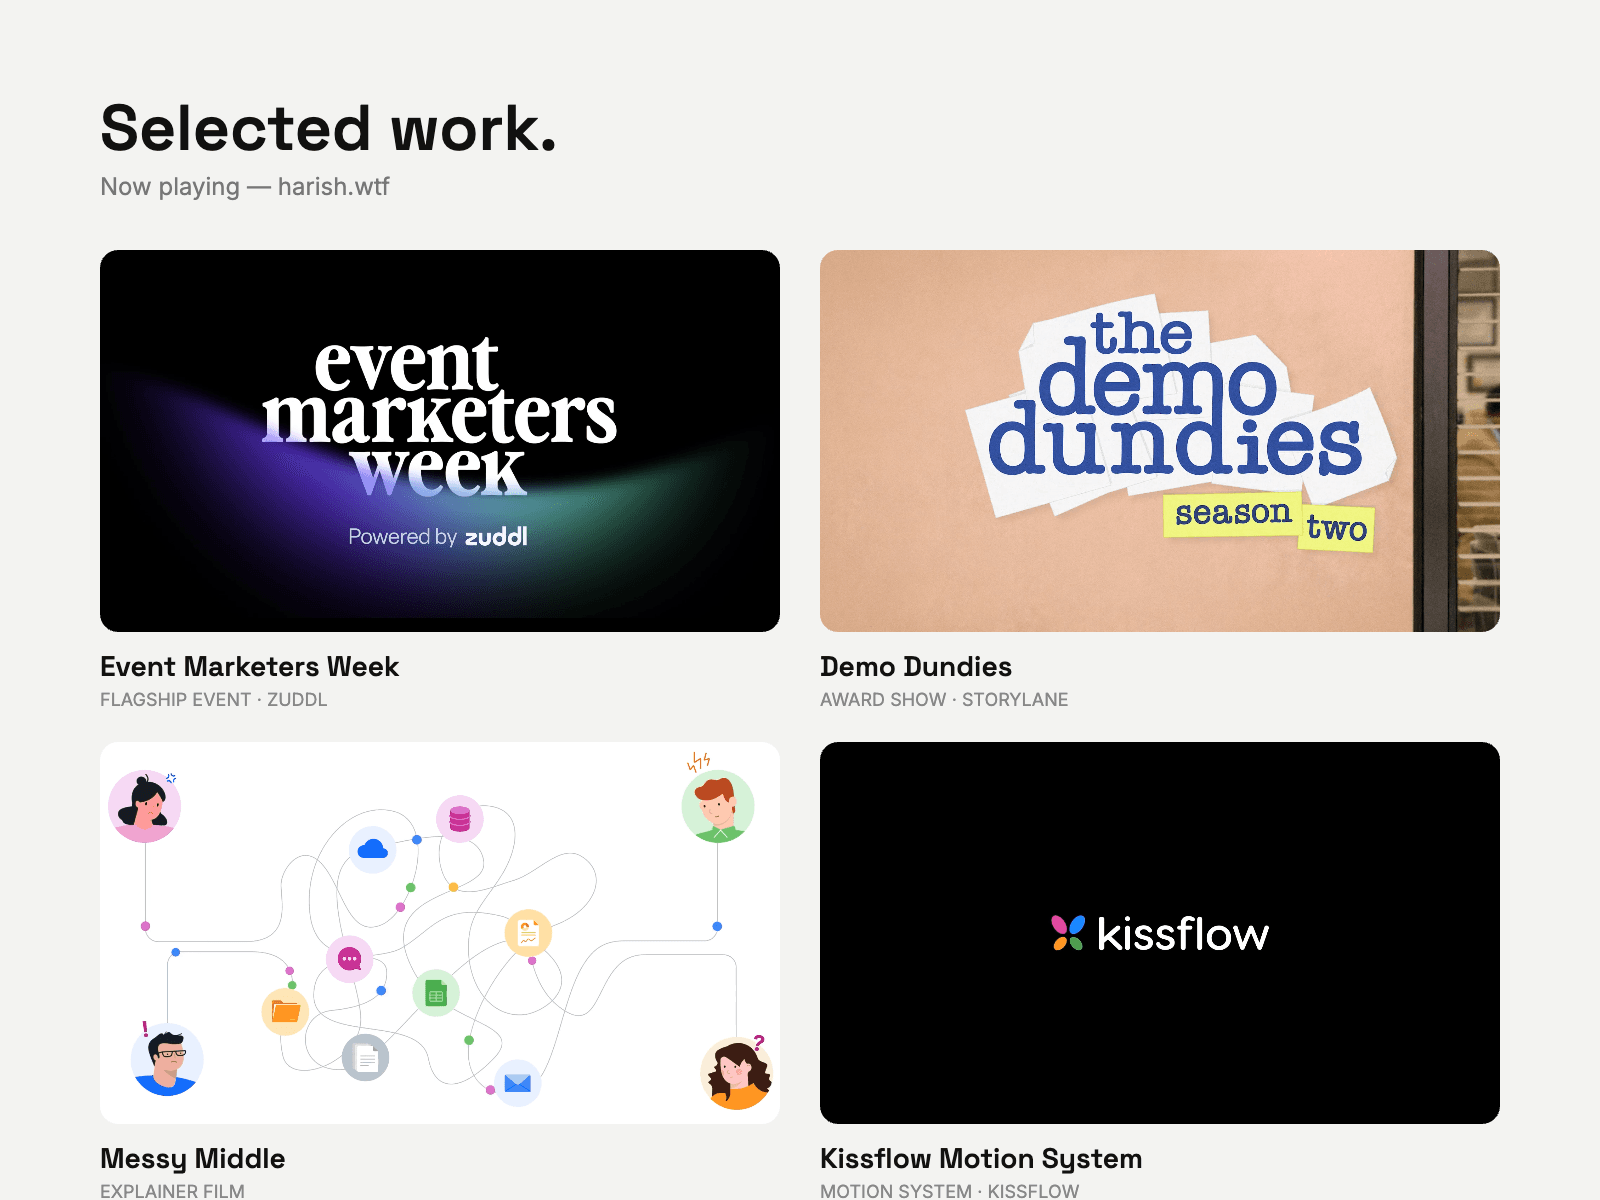This screenshot has width=1600, height=1200.
Task: Click the blue envelope mail icon
Action: coord(518,1083)
